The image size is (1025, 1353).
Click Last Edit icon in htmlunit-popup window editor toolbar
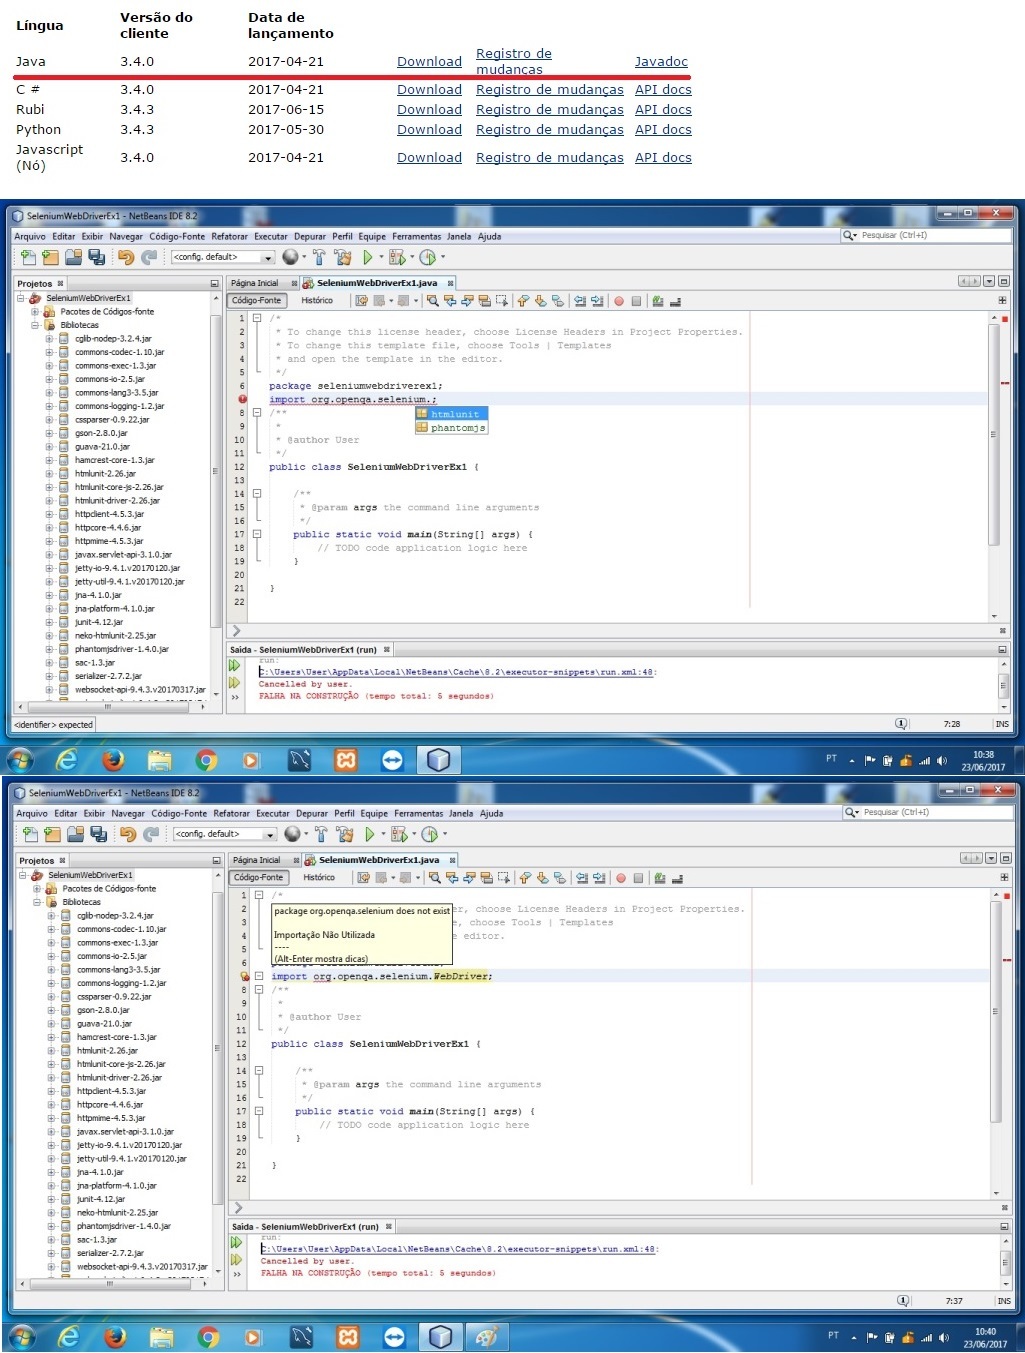click(x=362, y=301)
